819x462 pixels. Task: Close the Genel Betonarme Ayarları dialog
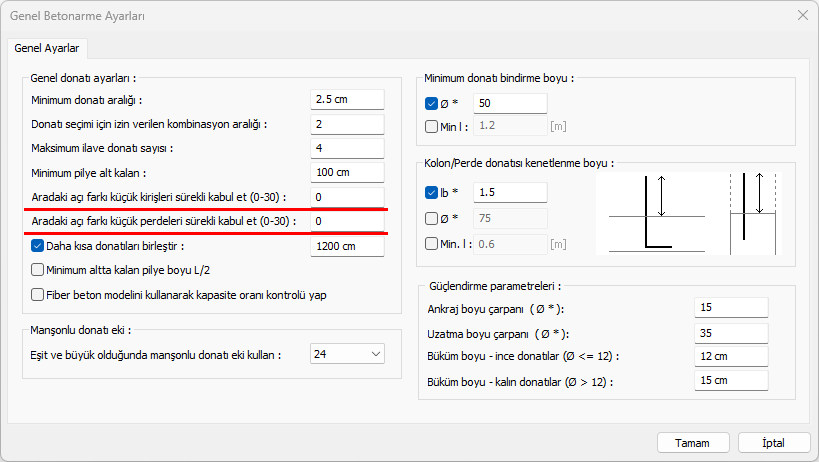pos(801,15)
